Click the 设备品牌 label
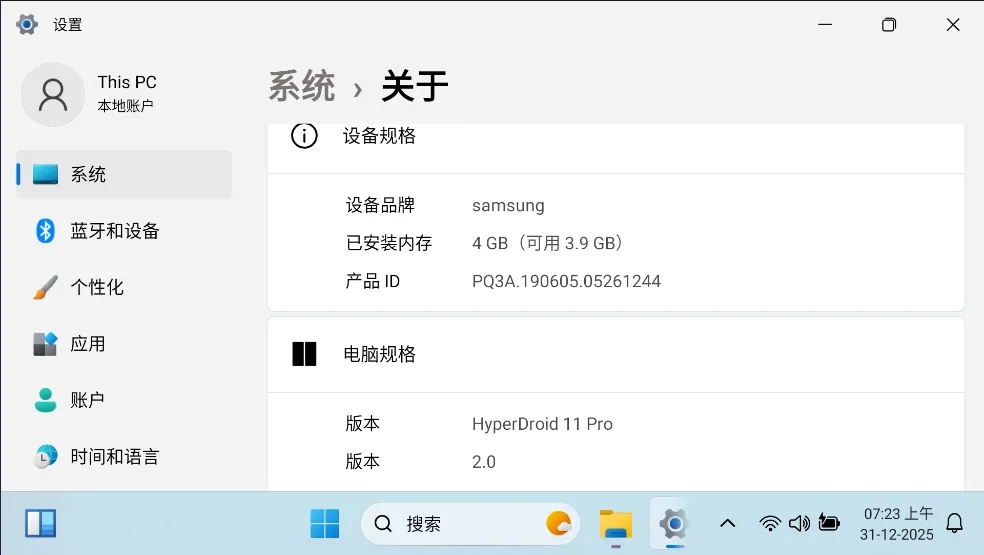 click(380, 205)
